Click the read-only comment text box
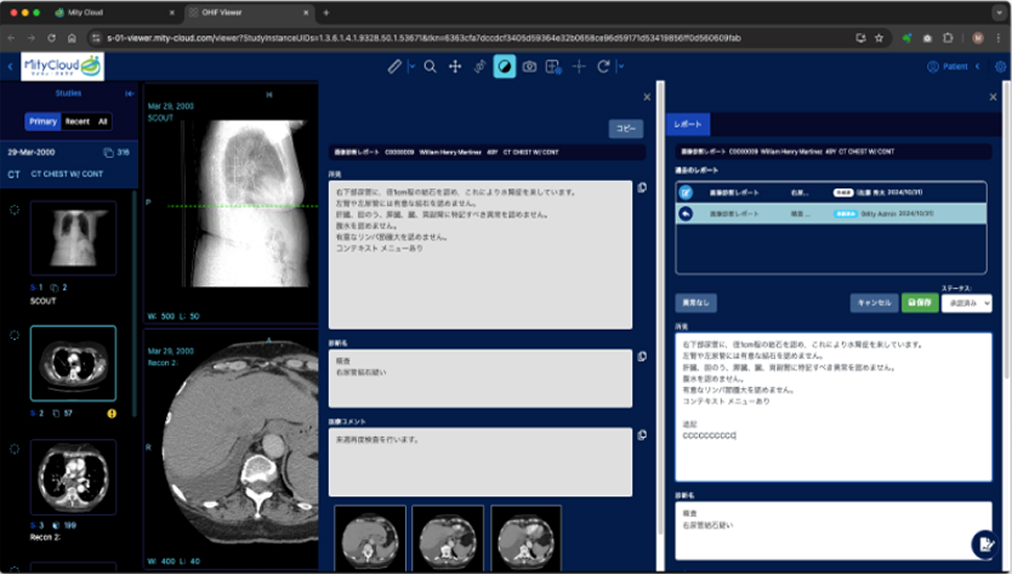Image resolution: width=1012 pixels, height=574 pixels. click(x=480, y=462)
